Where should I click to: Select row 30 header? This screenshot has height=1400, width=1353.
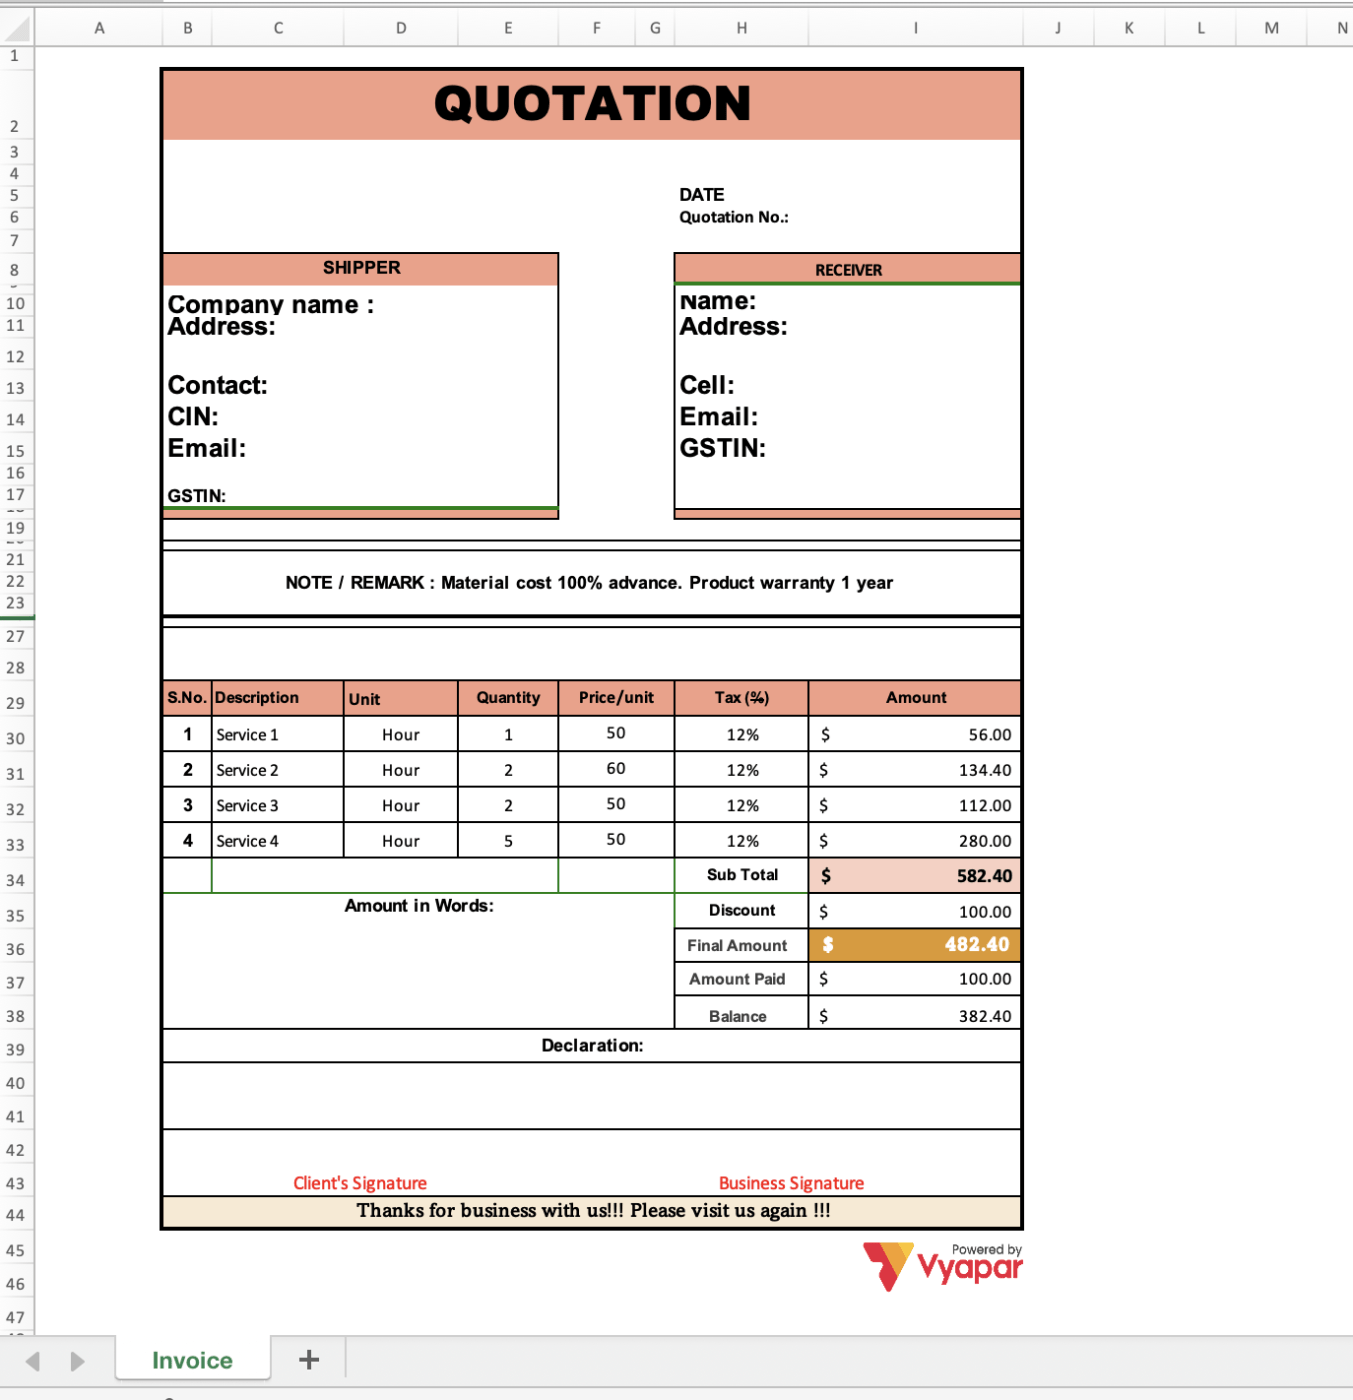pyautogui.click(x=16, y=738)
